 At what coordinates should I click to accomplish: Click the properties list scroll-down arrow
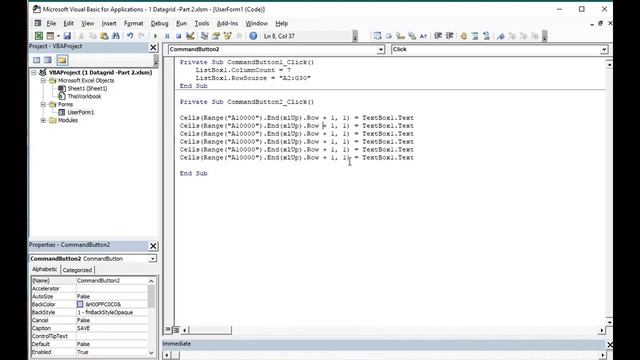[x=151, y=353]
